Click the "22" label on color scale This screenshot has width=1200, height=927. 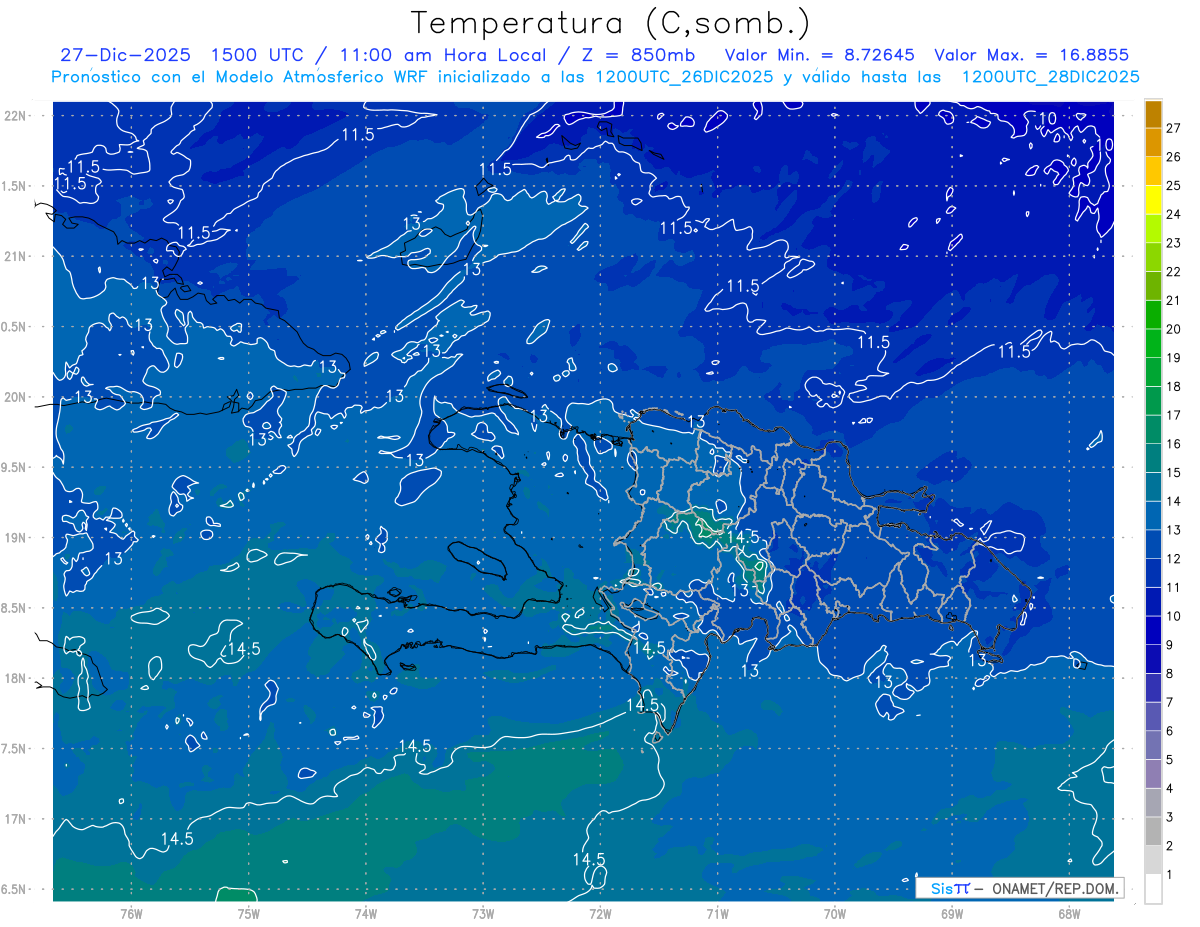pos(1174,272)
